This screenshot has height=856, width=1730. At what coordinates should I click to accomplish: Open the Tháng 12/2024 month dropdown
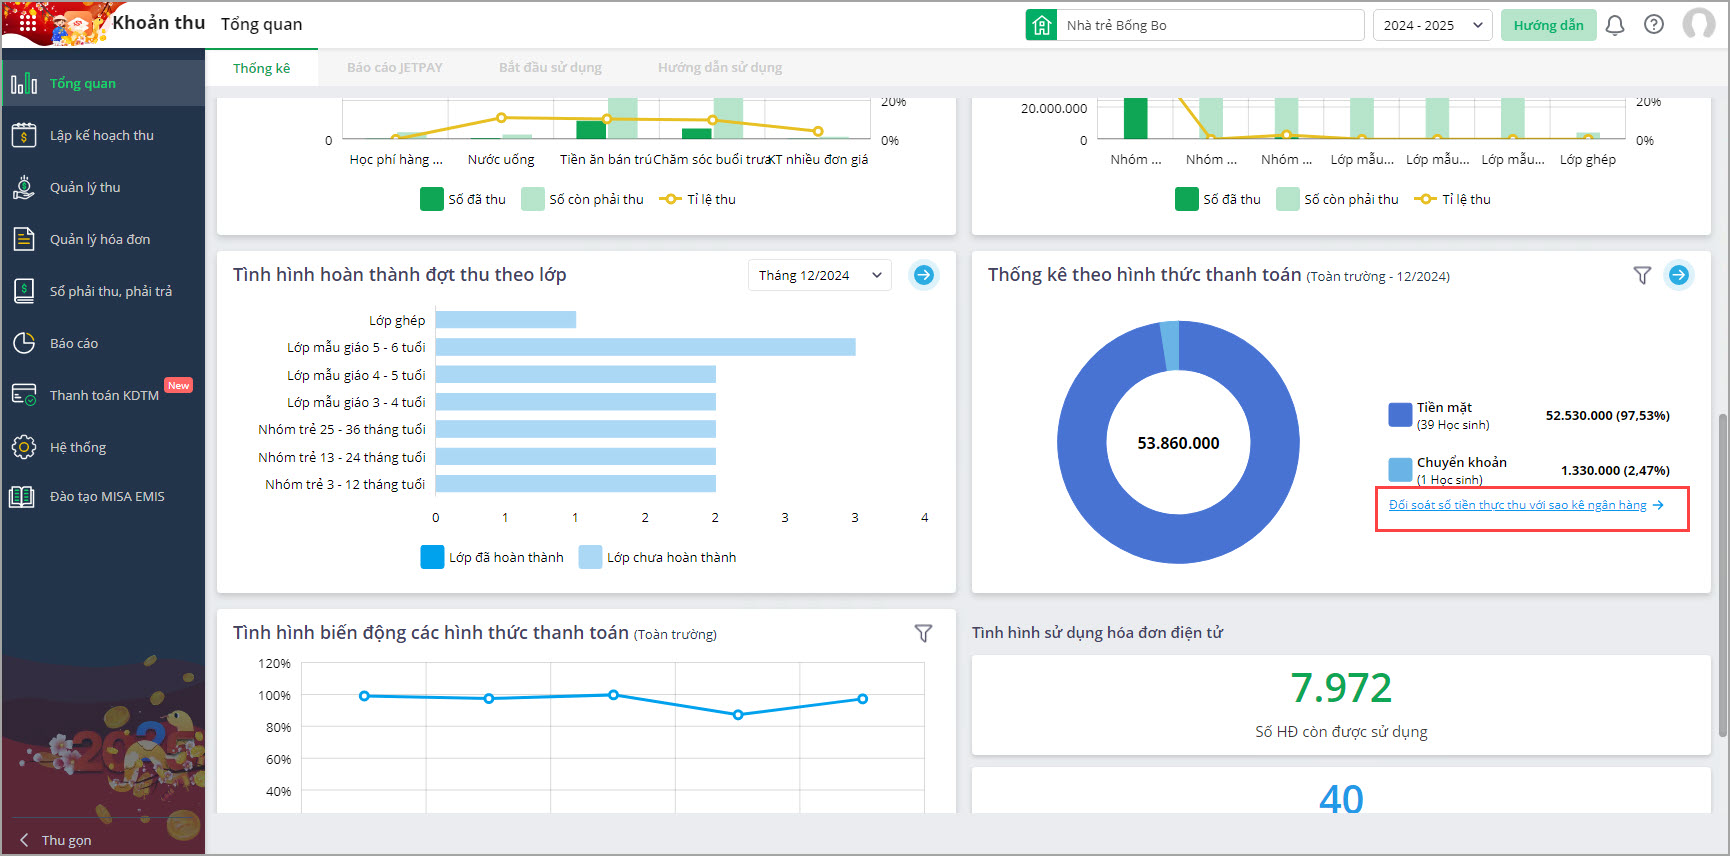point(819,275)
